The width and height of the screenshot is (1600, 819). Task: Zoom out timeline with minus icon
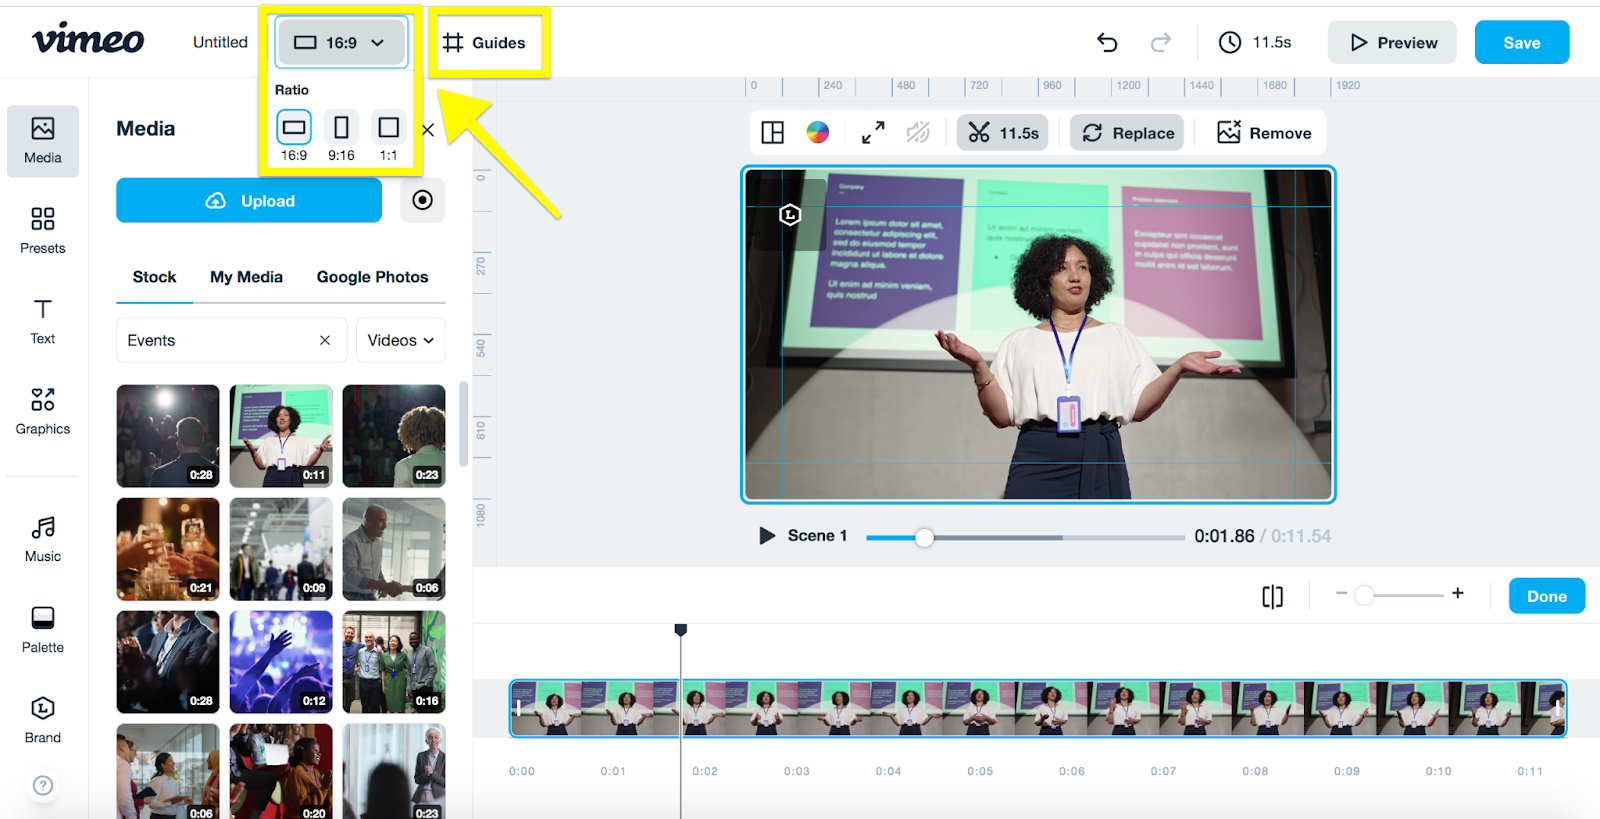1341,593
